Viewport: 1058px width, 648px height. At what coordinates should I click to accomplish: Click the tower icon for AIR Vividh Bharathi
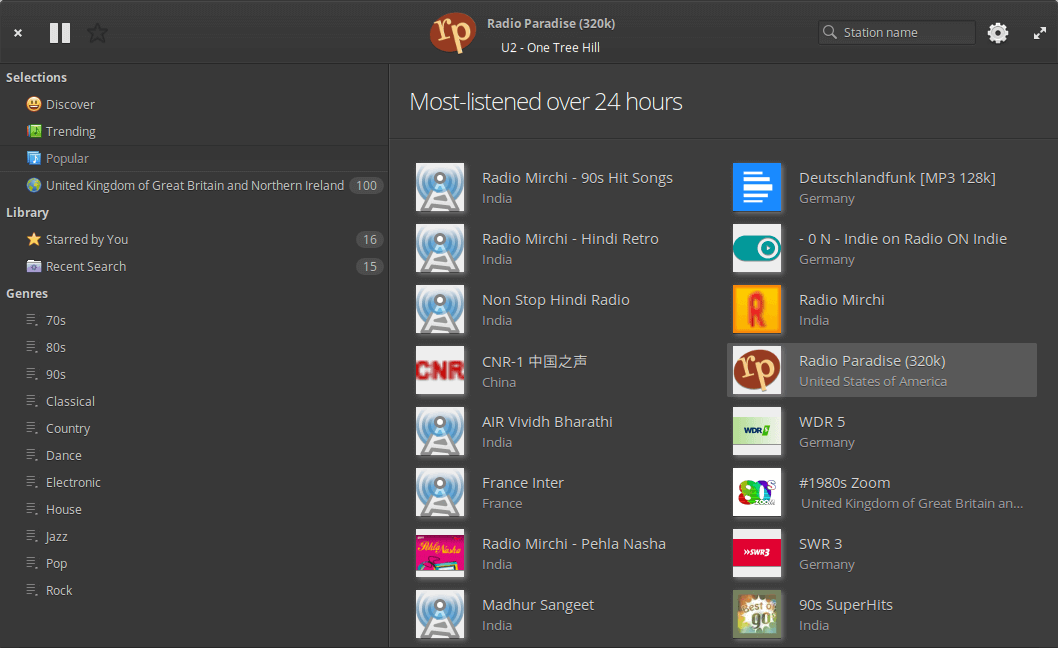(440, 431)
